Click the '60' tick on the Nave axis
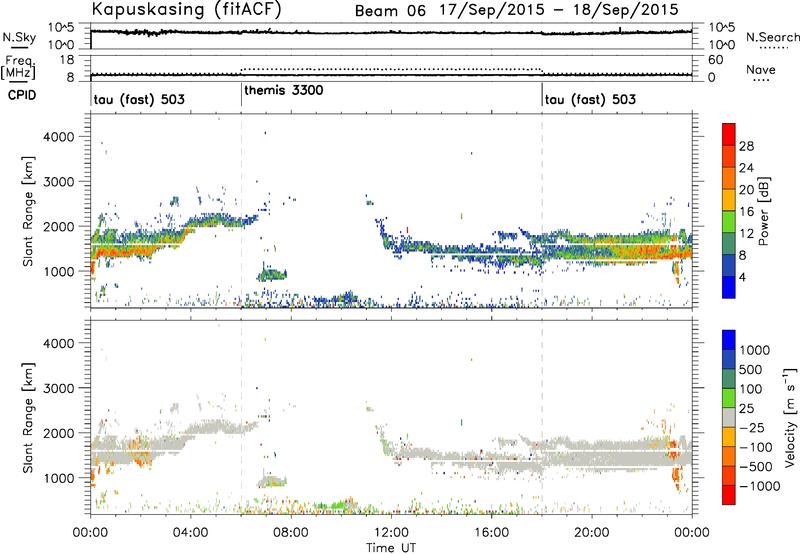The height and width of the screenshot is (554, 800). tap(715, 60)
